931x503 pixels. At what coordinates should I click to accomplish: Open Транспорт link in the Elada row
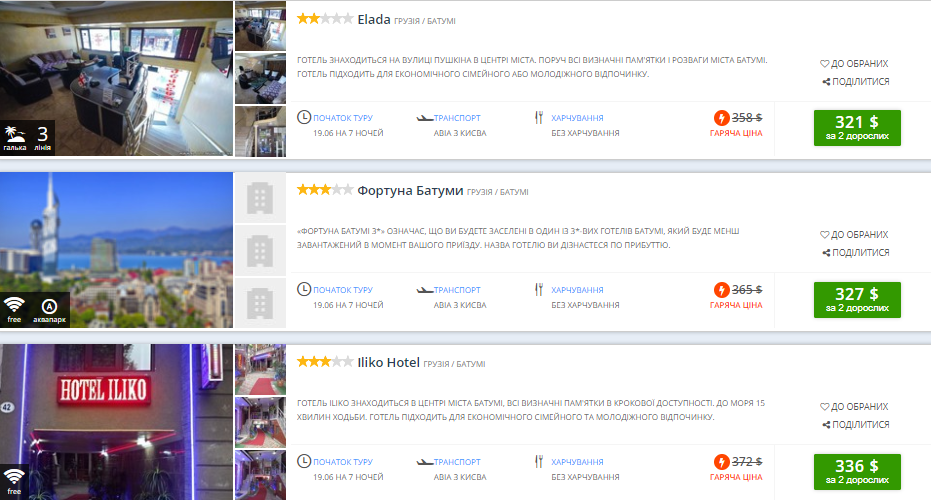click(457, 118)
